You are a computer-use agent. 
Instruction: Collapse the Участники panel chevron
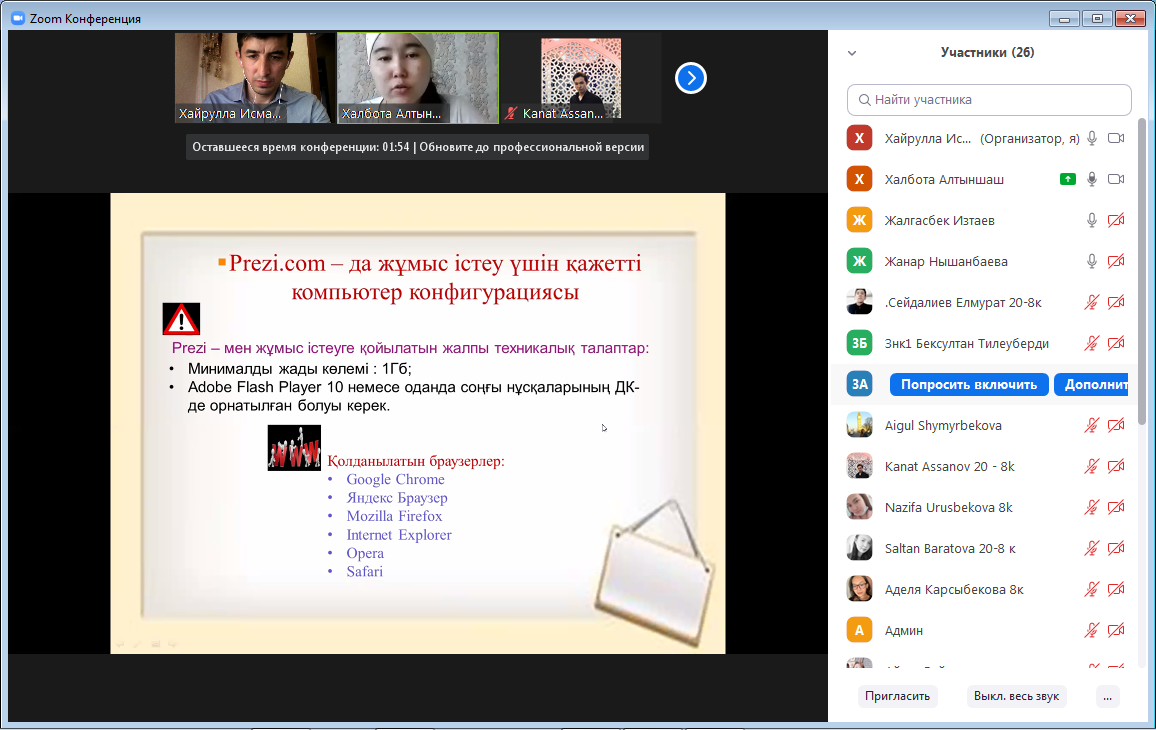(x=852, y=53)
